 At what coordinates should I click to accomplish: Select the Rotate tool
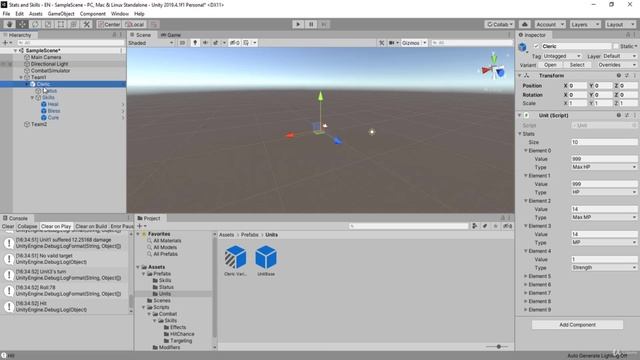coord(35,24)
